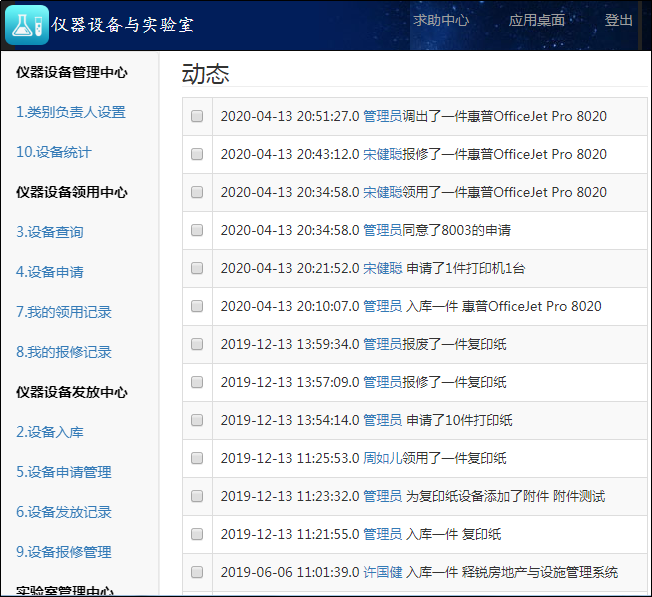Open the 求助中心 menu item
Viewport: 652px width, 597px height.
pos(441,20)
